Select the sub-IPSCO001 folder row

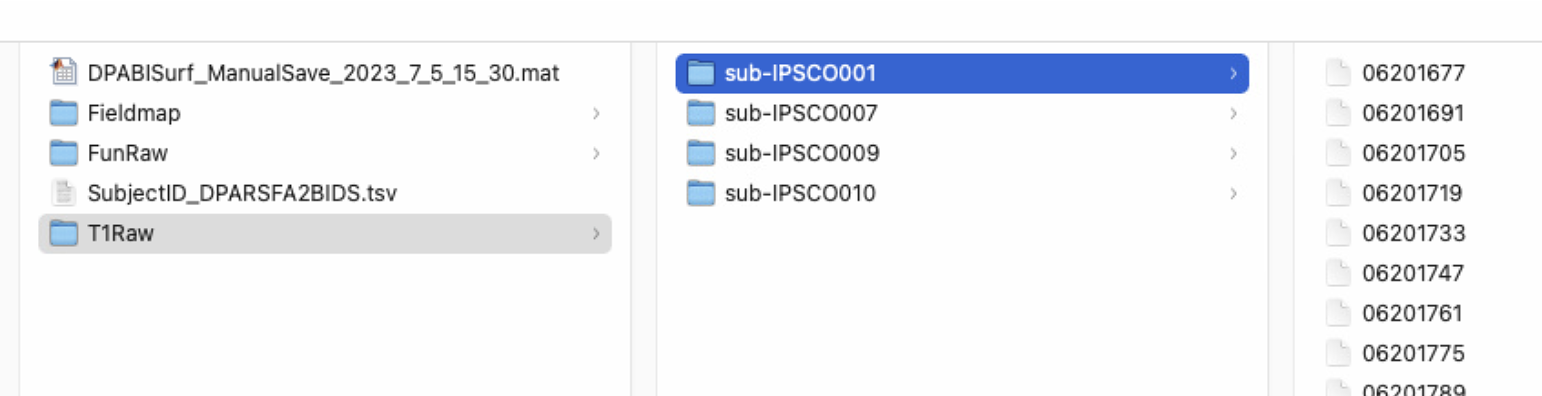click(x=962, y=73)
